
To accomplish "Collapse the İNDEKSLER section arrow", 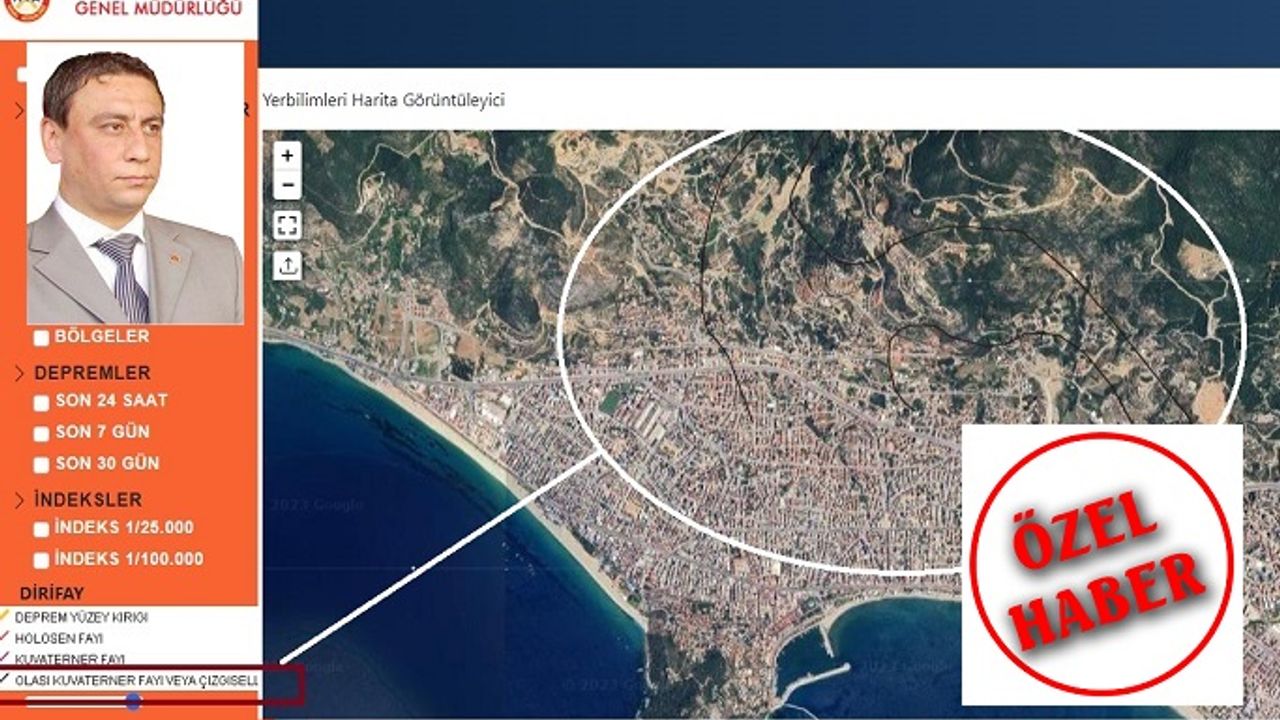I will 19,500.
